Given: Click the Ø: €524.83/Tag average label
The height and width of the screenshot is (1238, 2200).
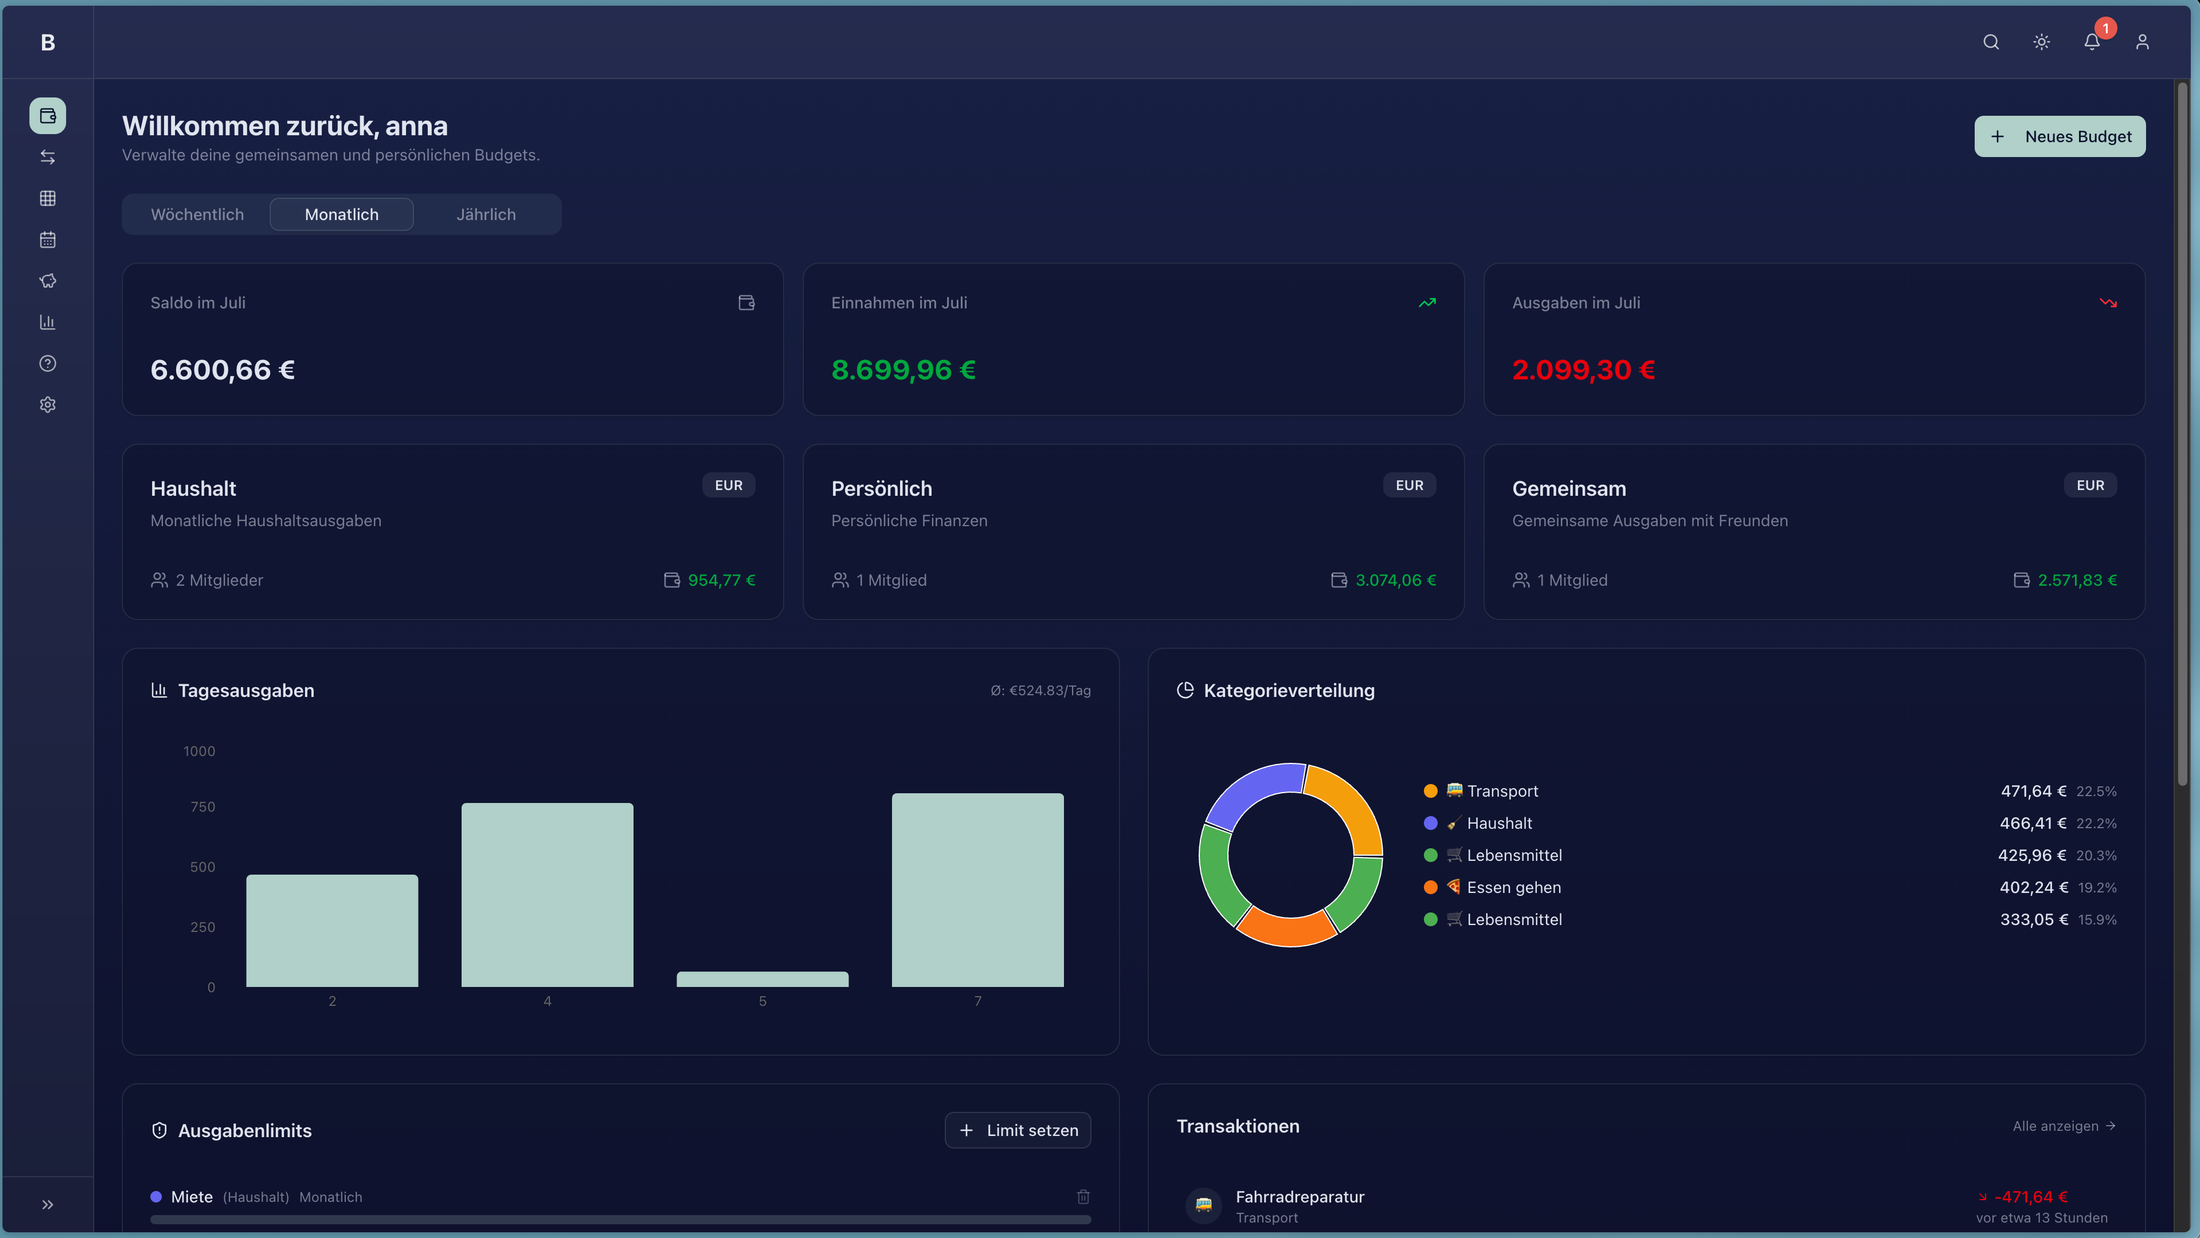Looking at the screenshot, I should [x=1040, y=690].
